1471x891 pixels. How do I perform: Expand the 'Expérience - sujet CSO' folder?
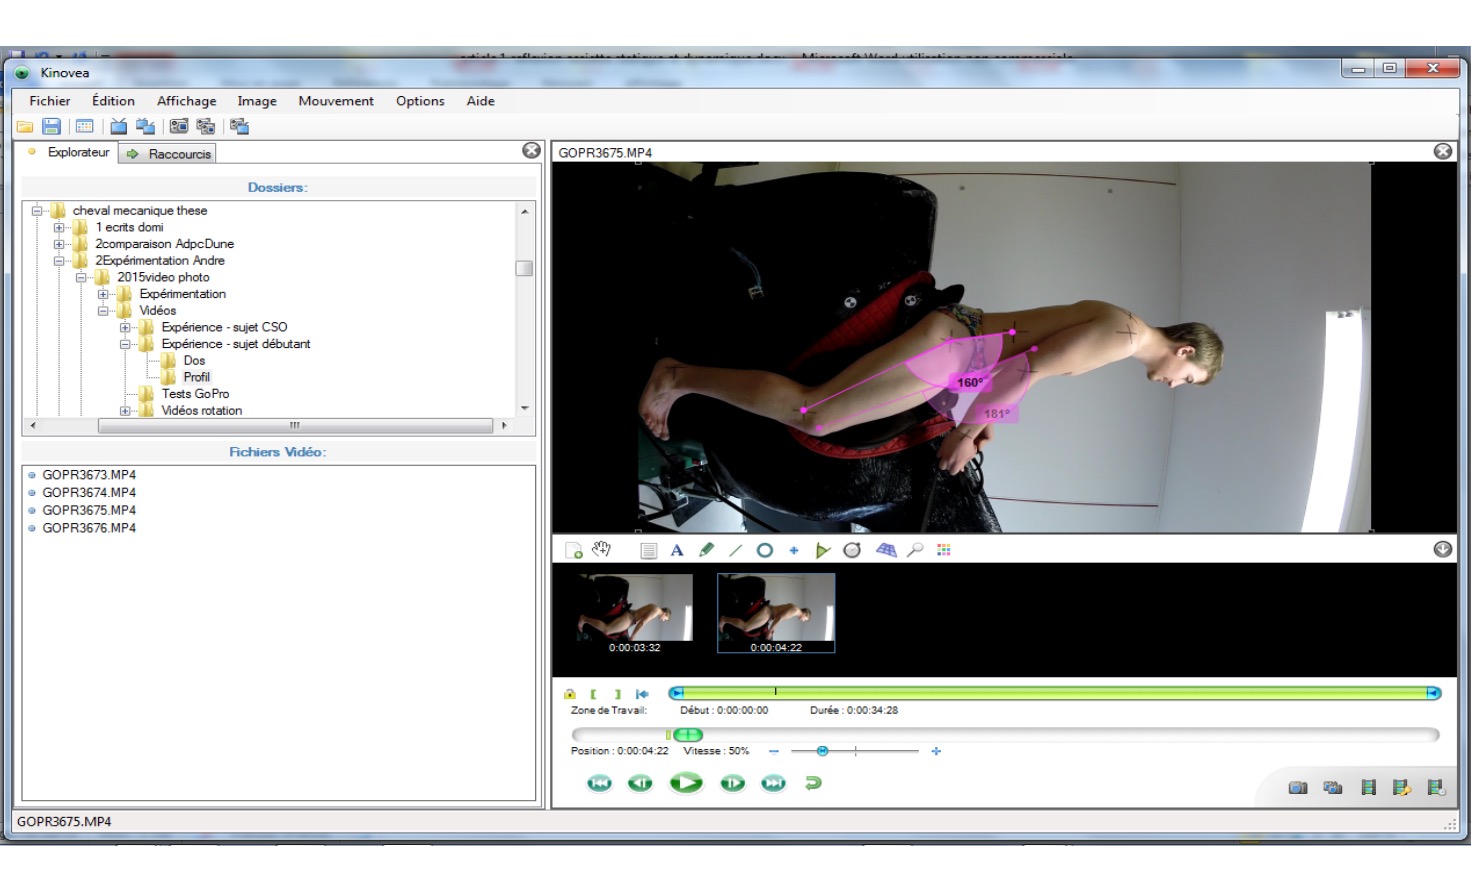pos(125,328)
